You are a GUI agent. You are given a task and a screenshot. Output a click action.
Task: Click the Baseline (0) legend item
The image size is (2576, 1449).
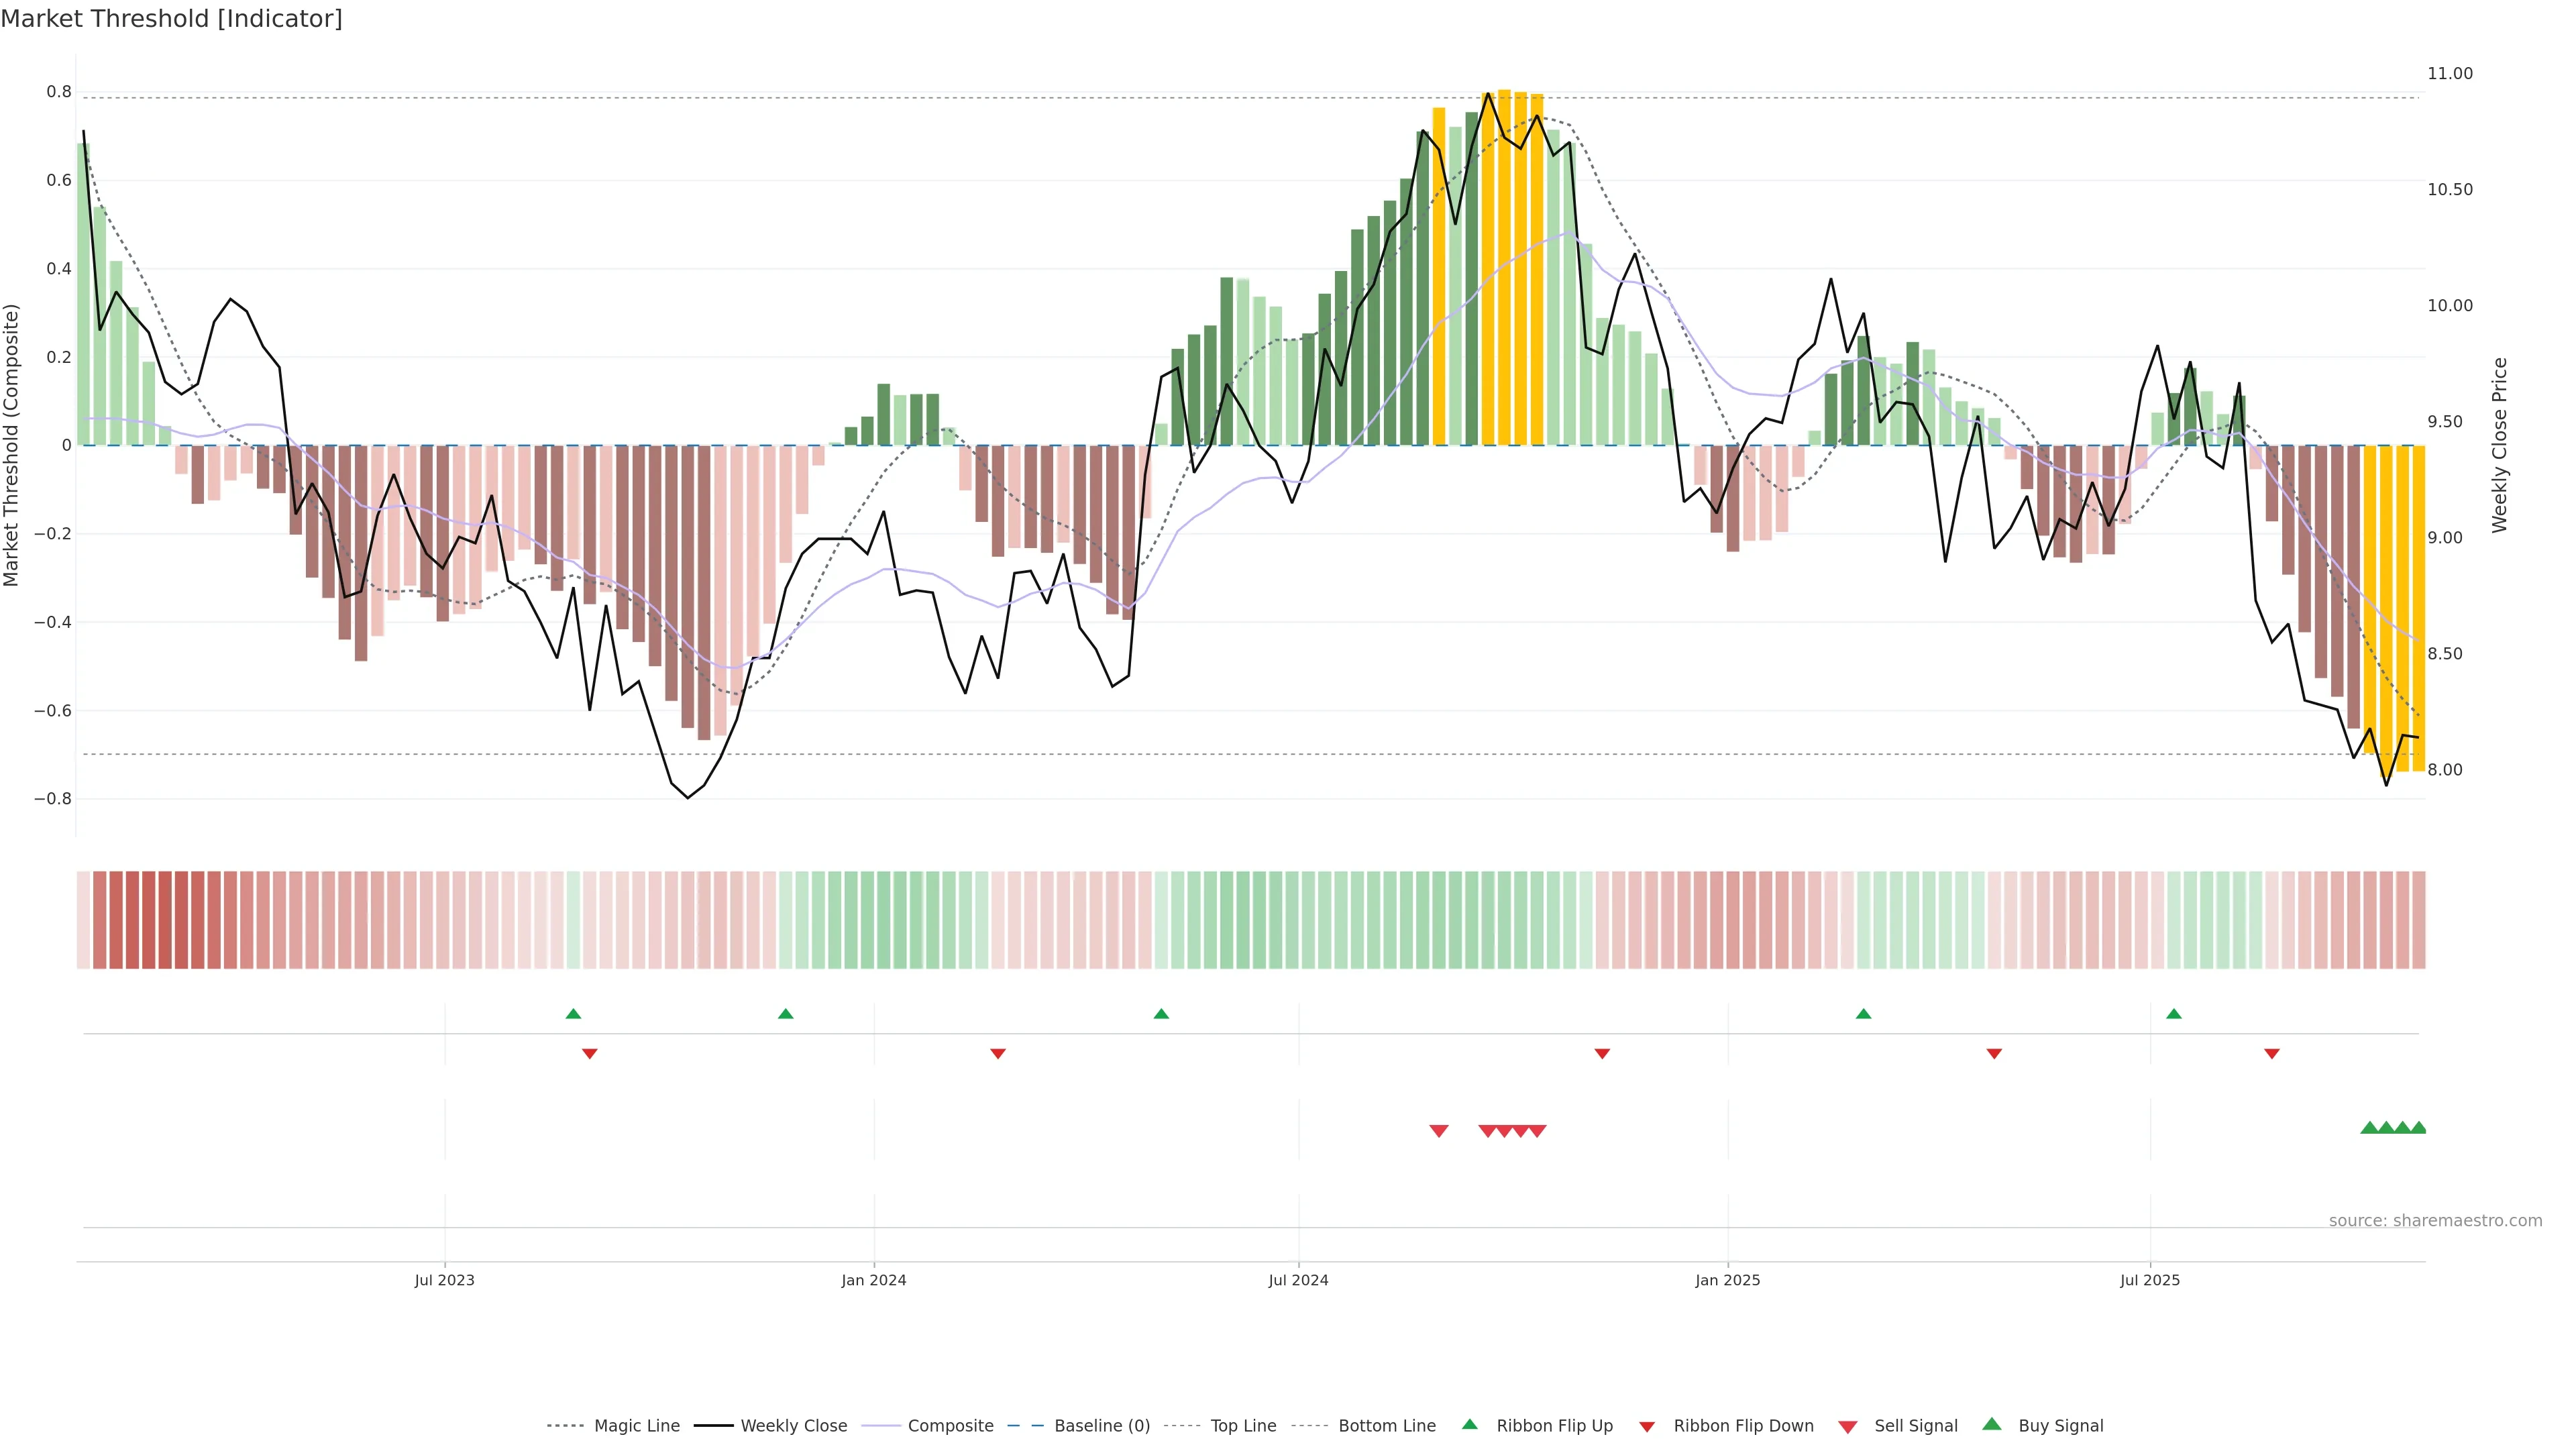click(x=1101, y=1426)
